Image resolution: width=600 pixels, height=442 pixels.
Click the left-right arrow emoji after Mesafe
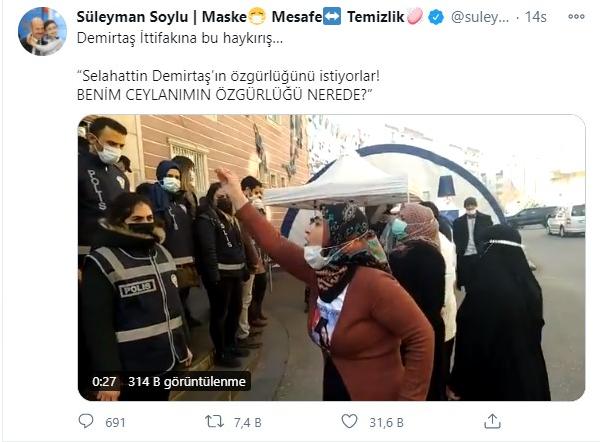[x=332, y=17]
